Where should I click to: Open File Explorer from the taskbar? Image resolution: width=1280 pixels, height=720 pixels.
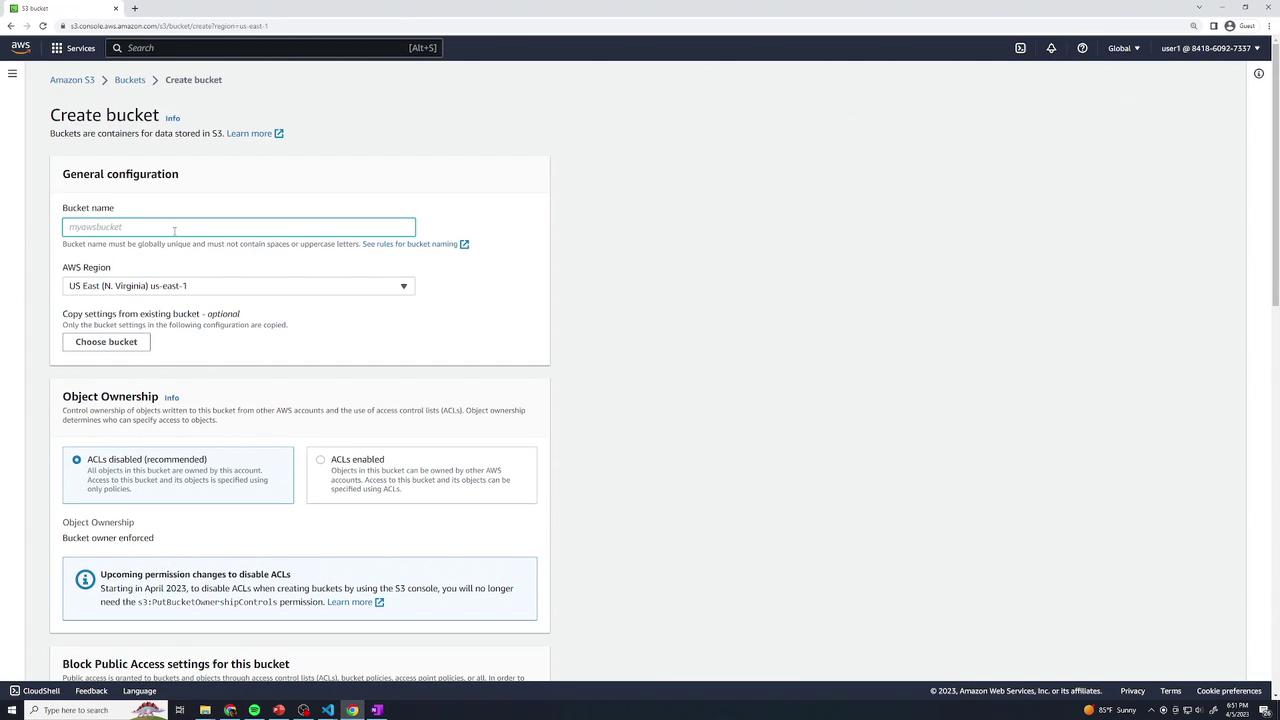pyautogui.click(x=205, y=710)
